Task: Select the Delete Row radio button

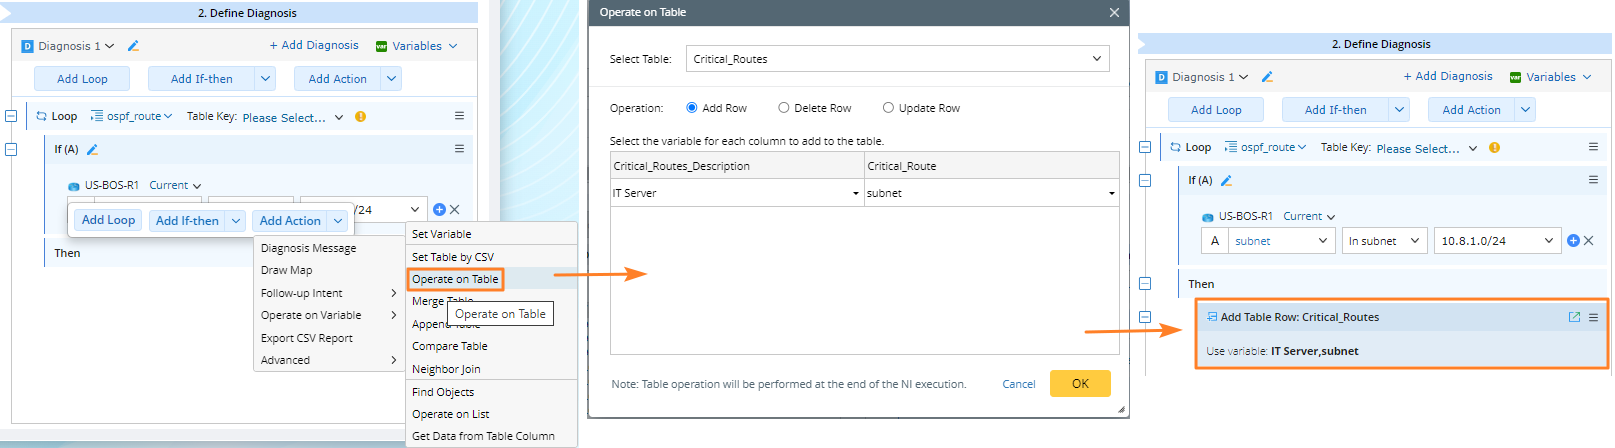Action: point(784,108)
